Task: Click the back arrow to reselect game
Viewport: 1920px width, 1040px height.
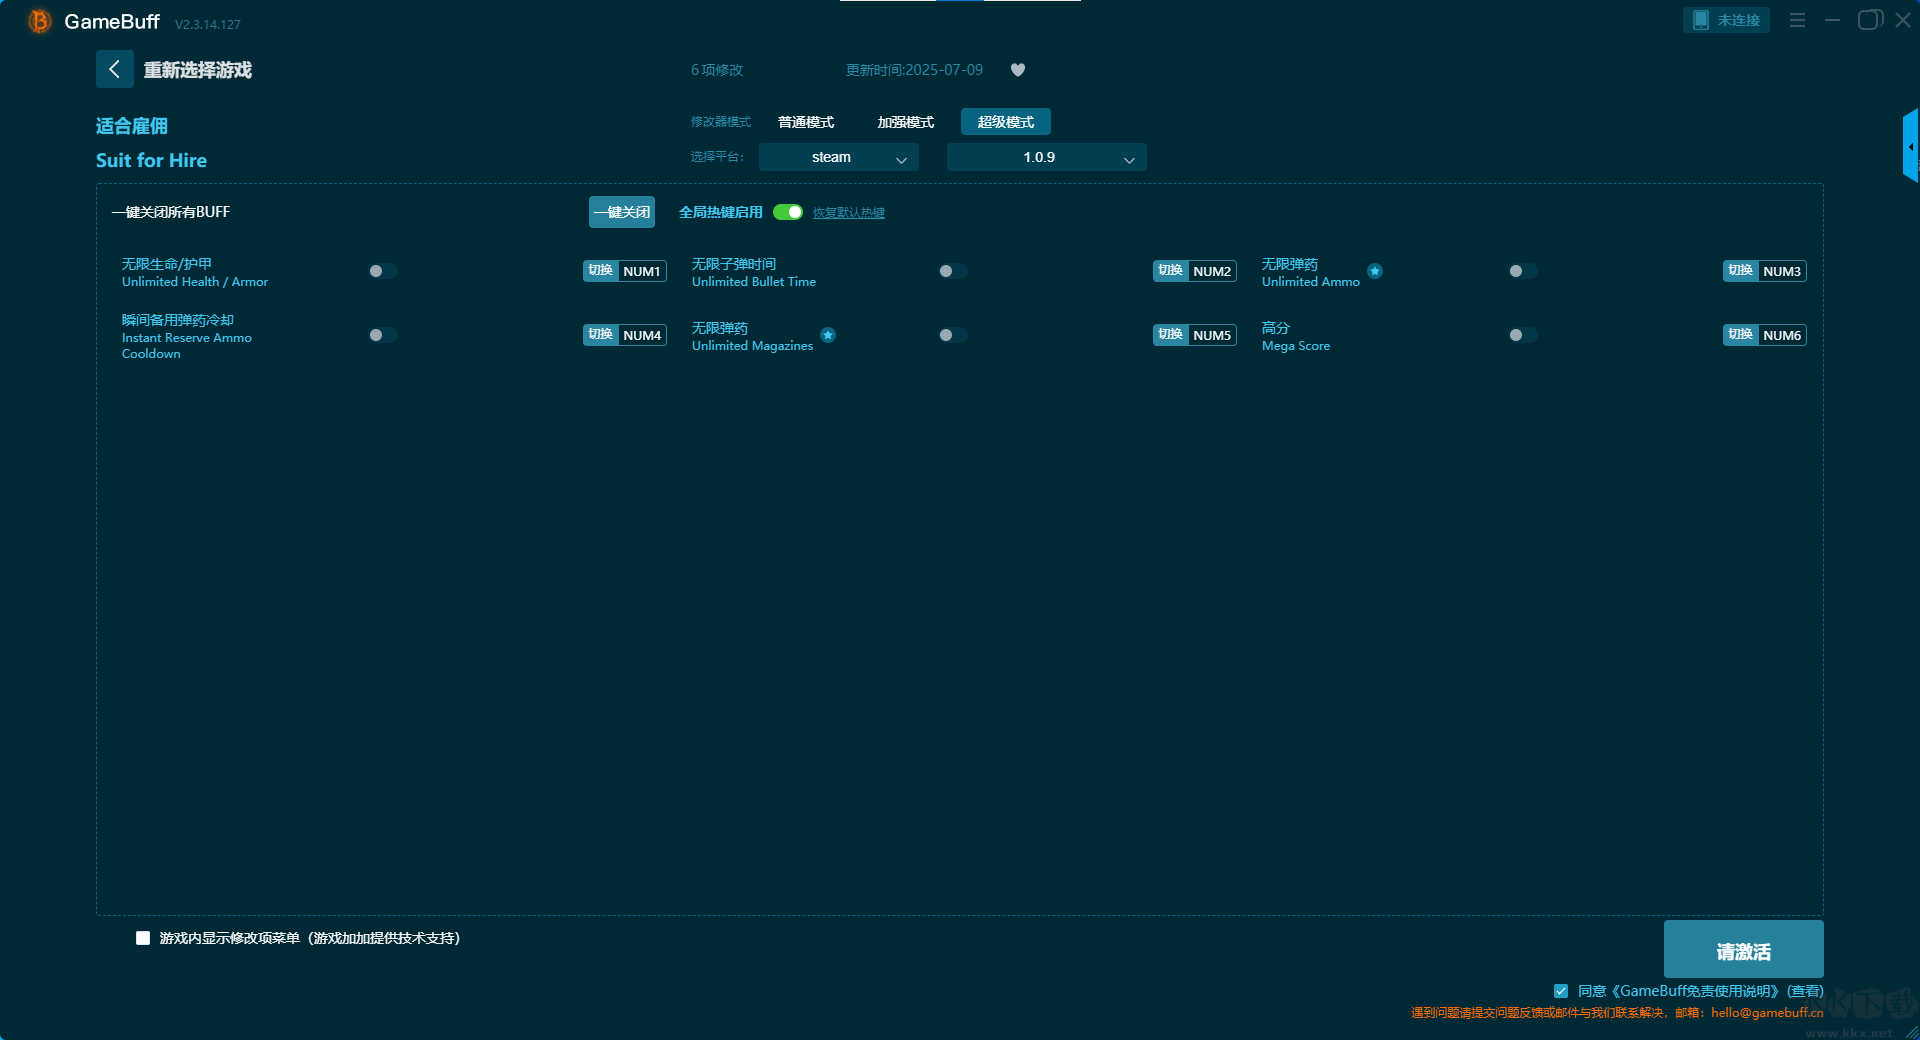Action: [114, 69]
